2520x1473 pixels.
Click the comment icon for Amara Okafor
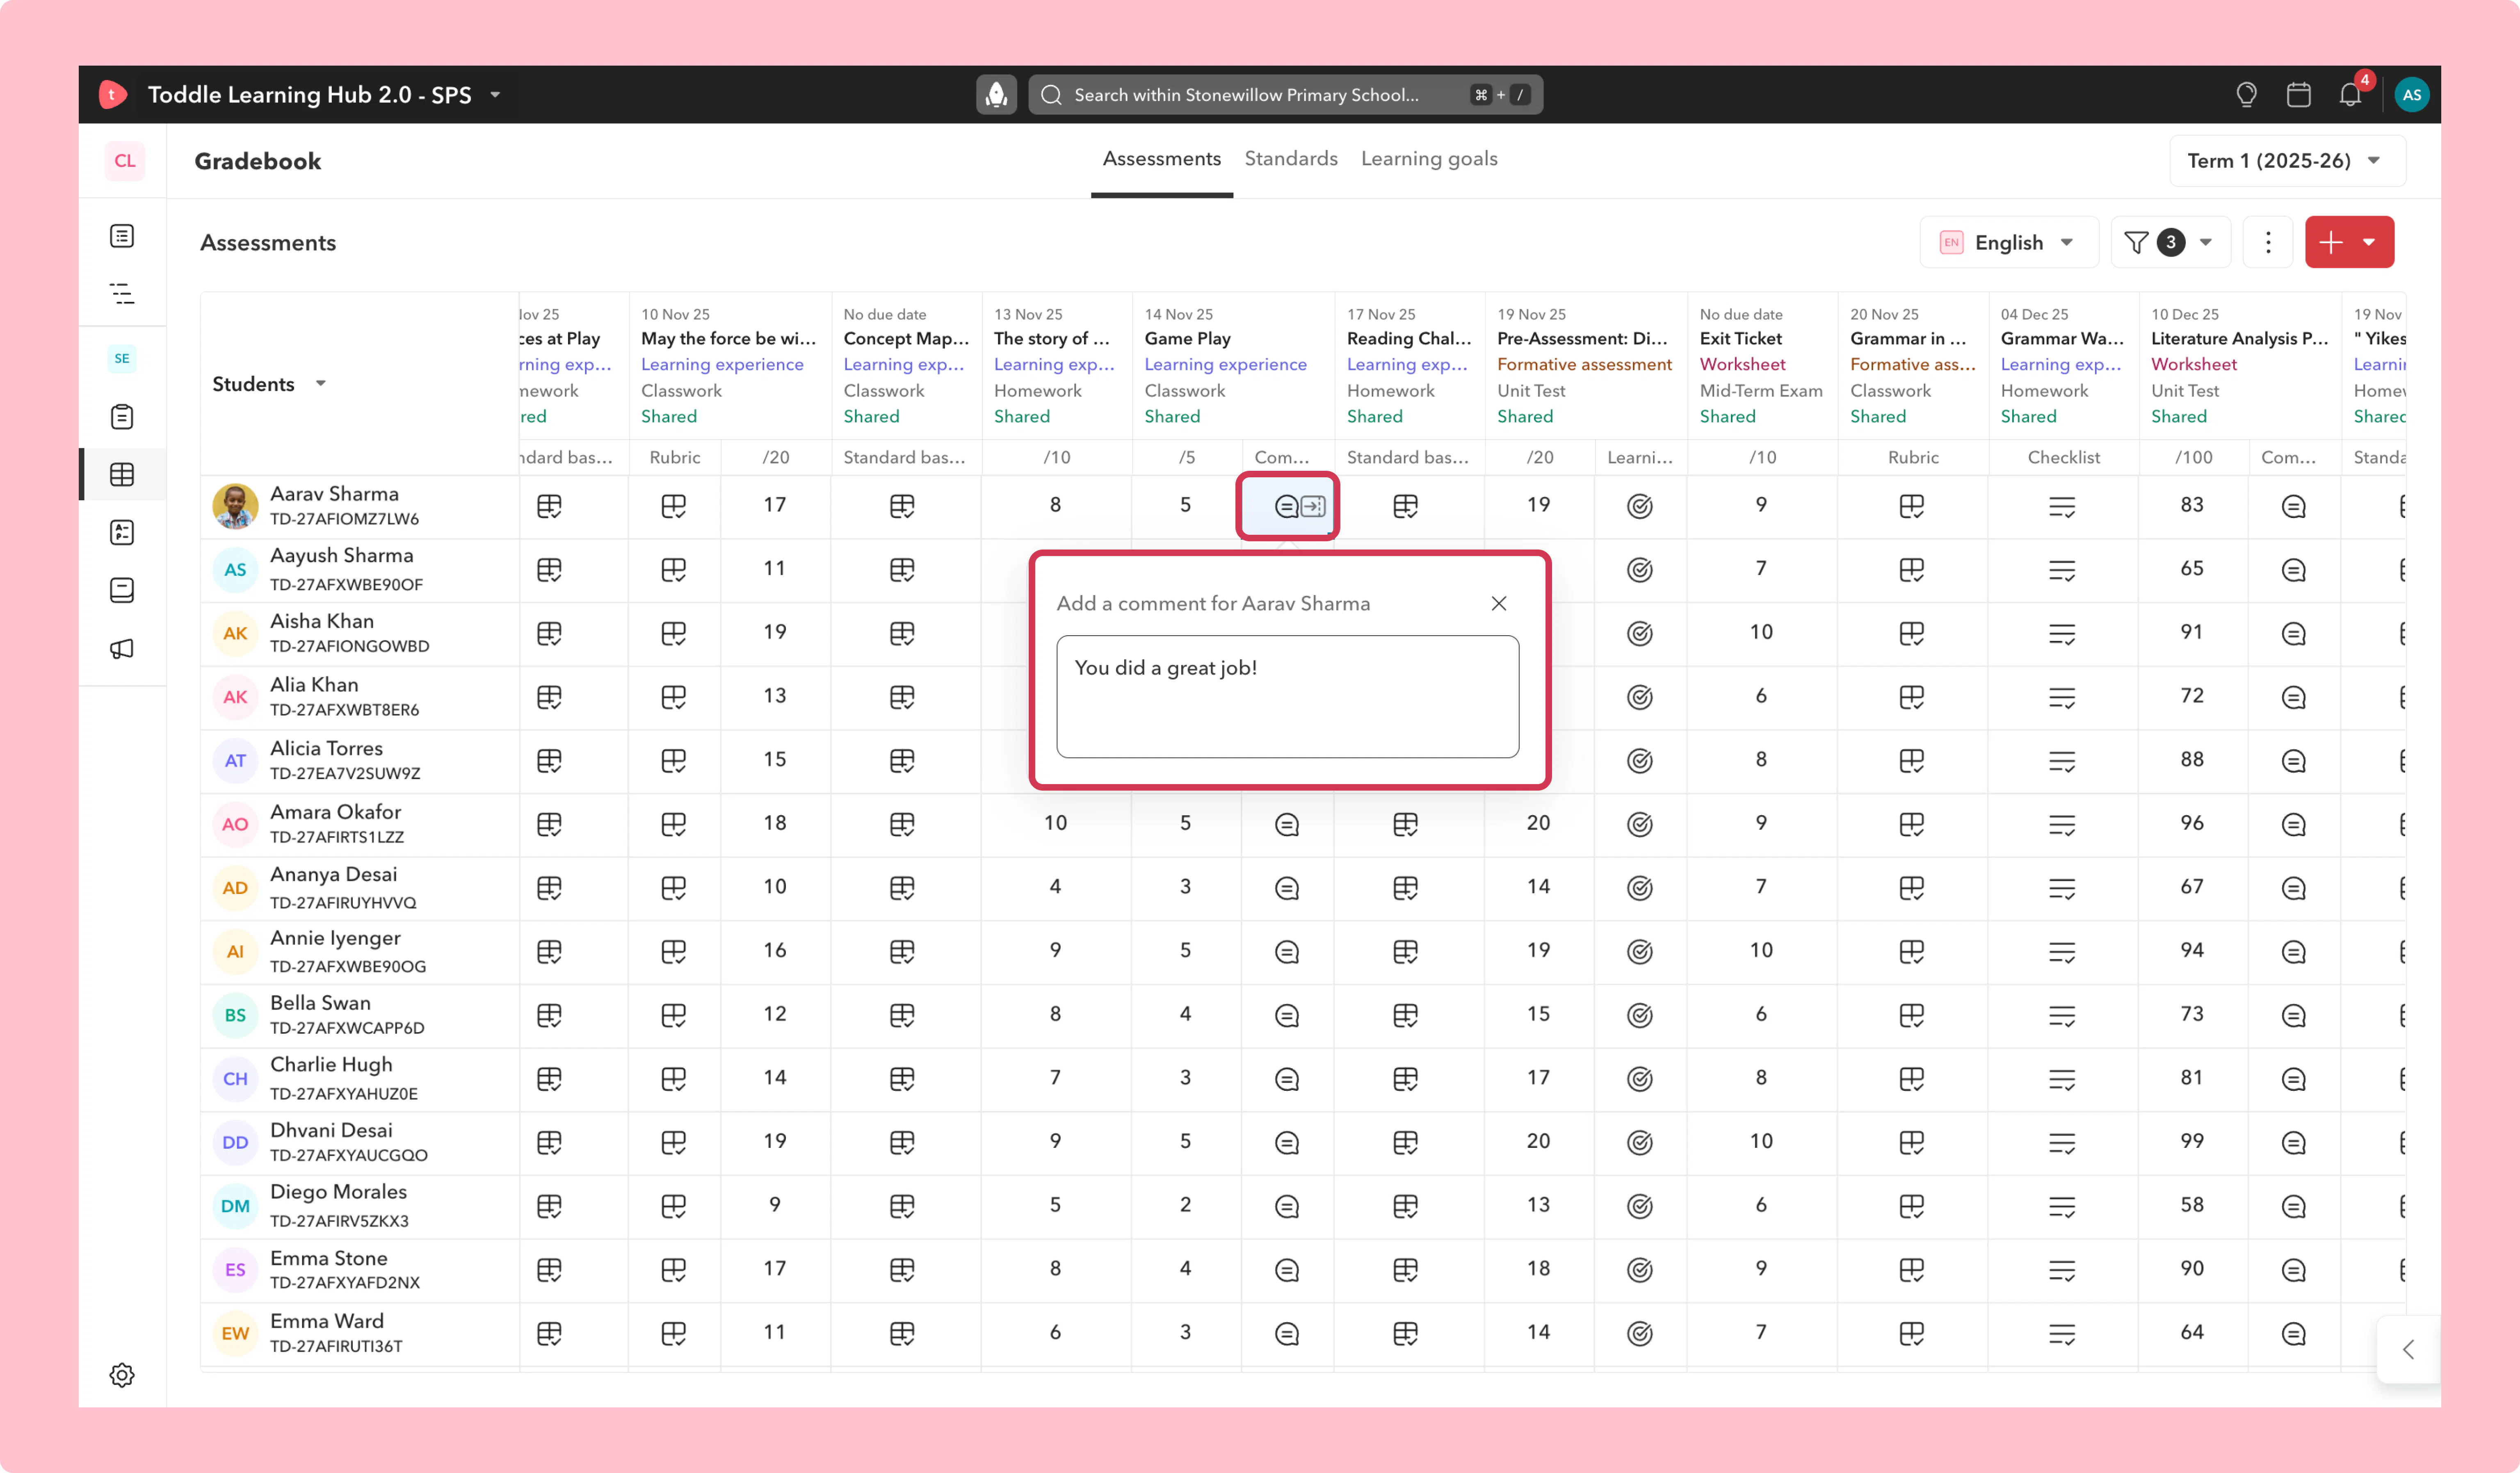[x=1287, y=824]
